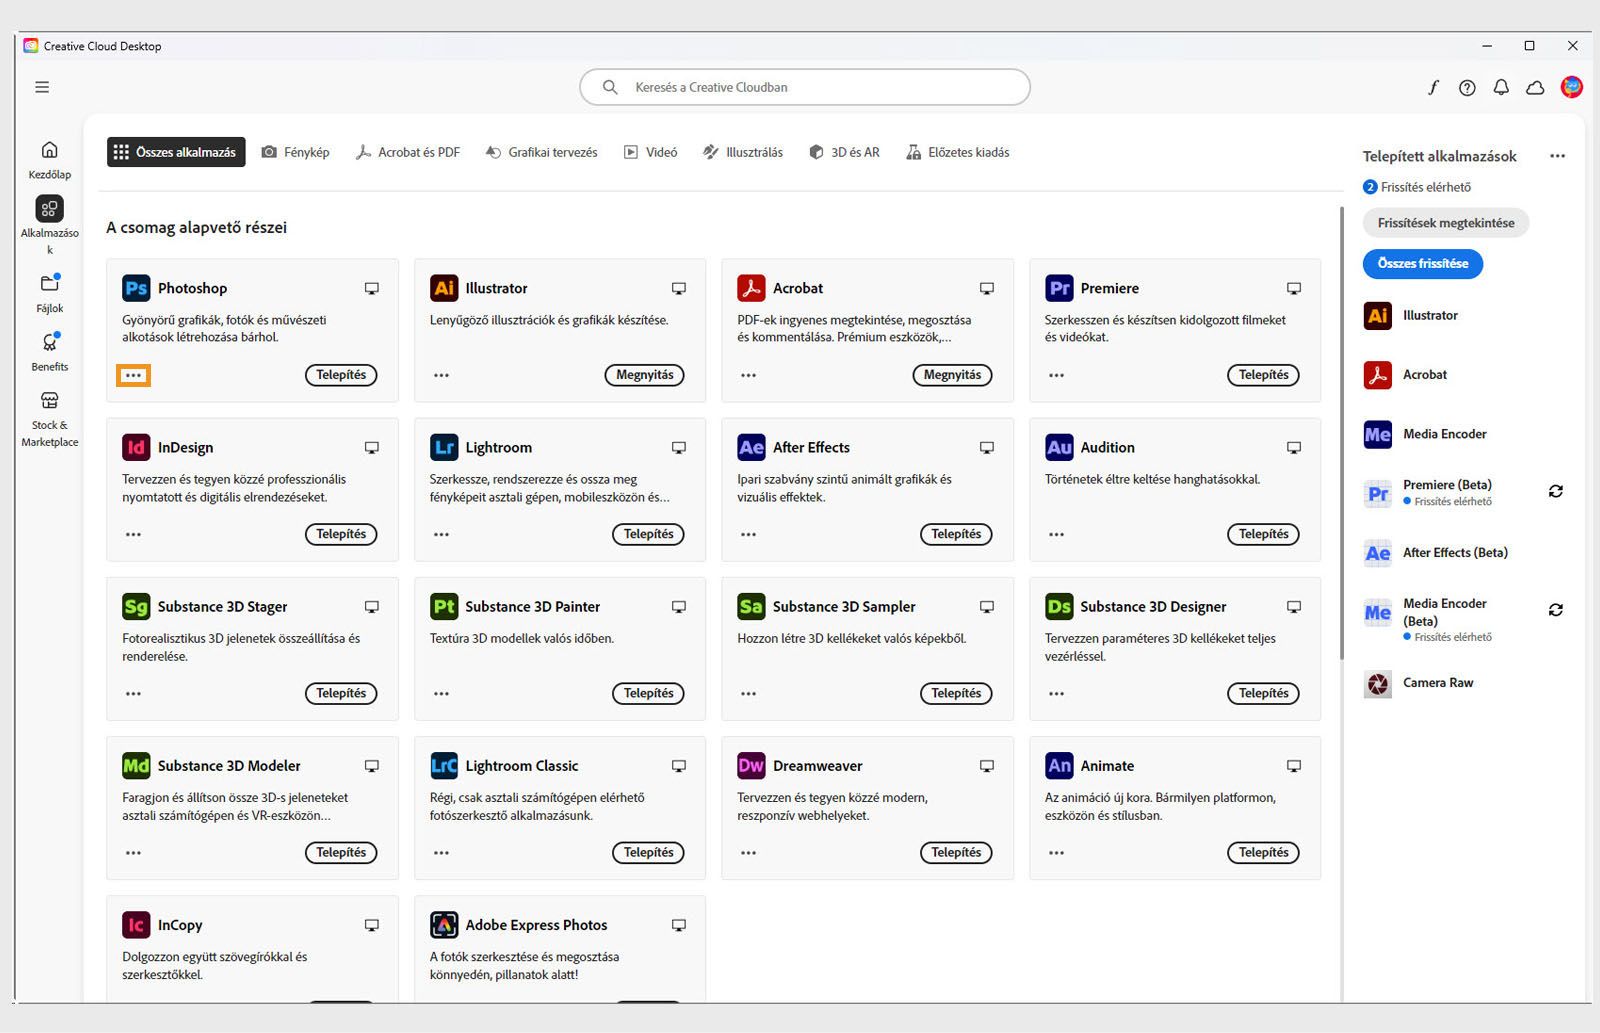Open the hamburger menu icon
1600x1033 pixels.
(42, 87)
